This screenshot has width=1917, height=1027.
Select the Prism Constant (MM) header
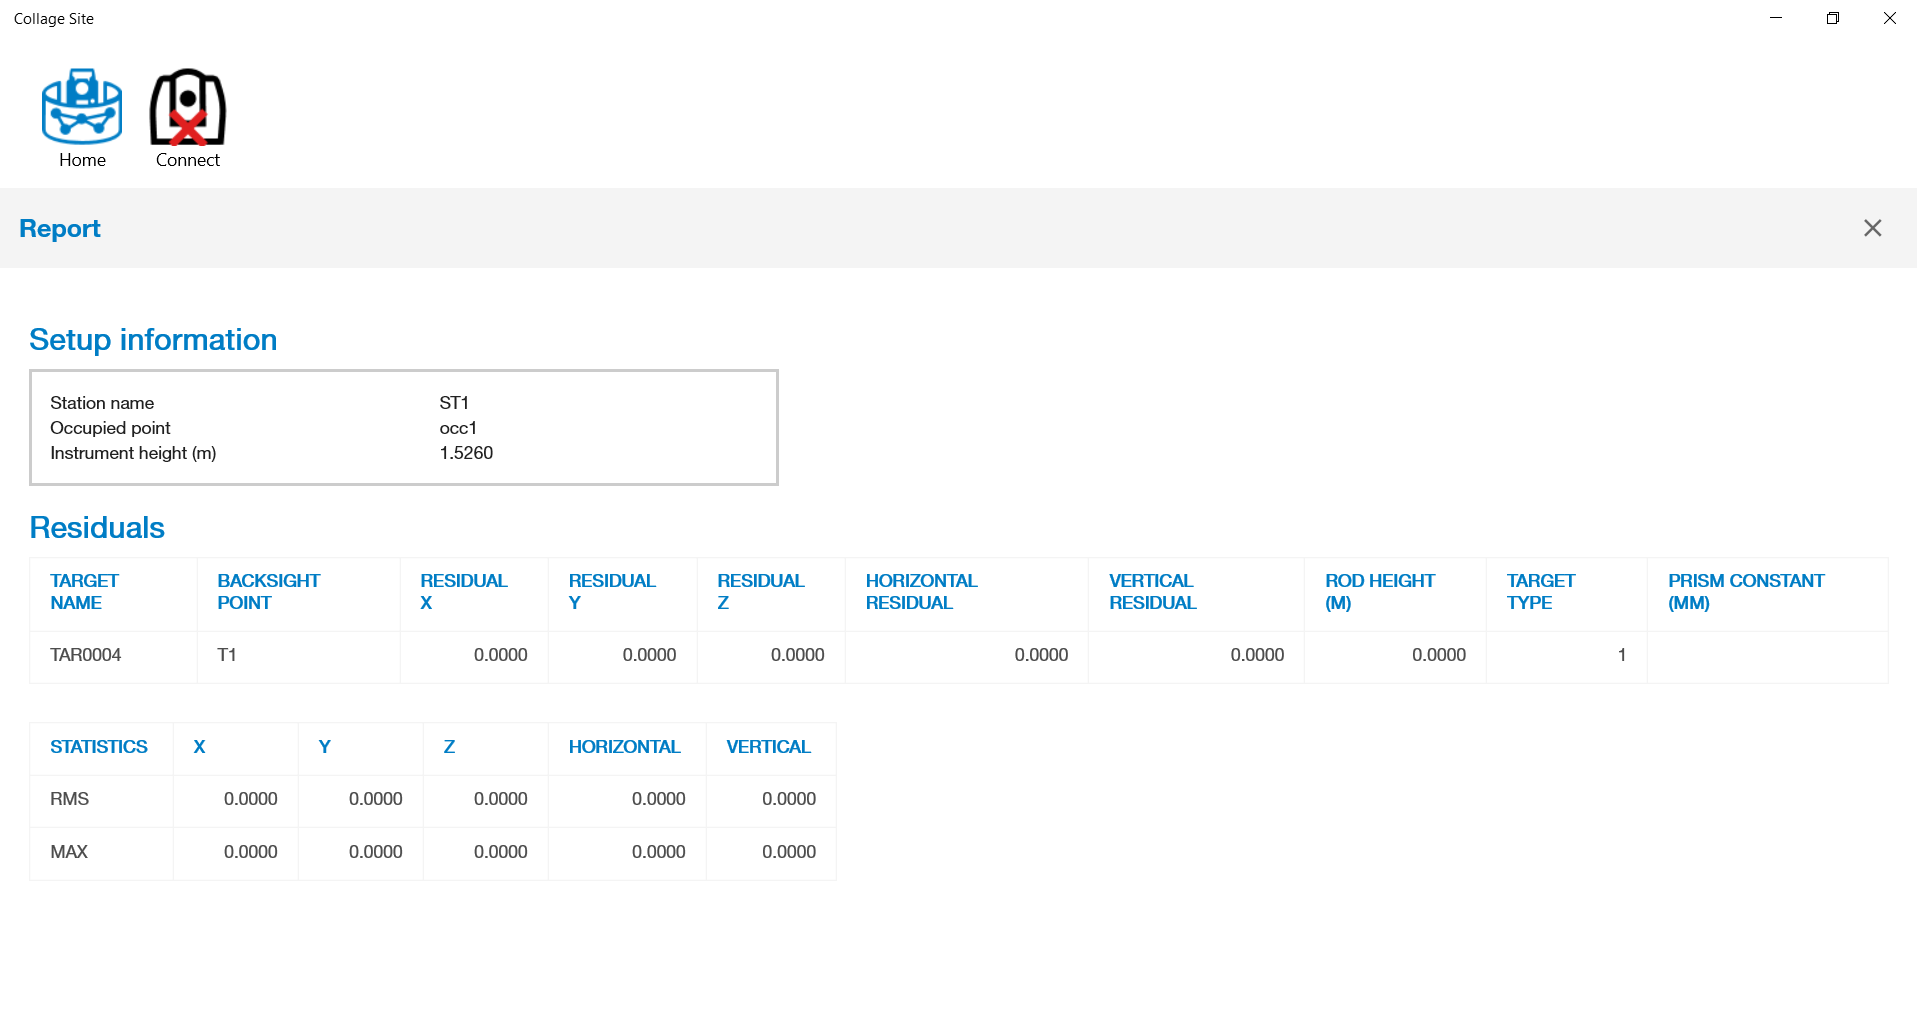(1745, 592)
